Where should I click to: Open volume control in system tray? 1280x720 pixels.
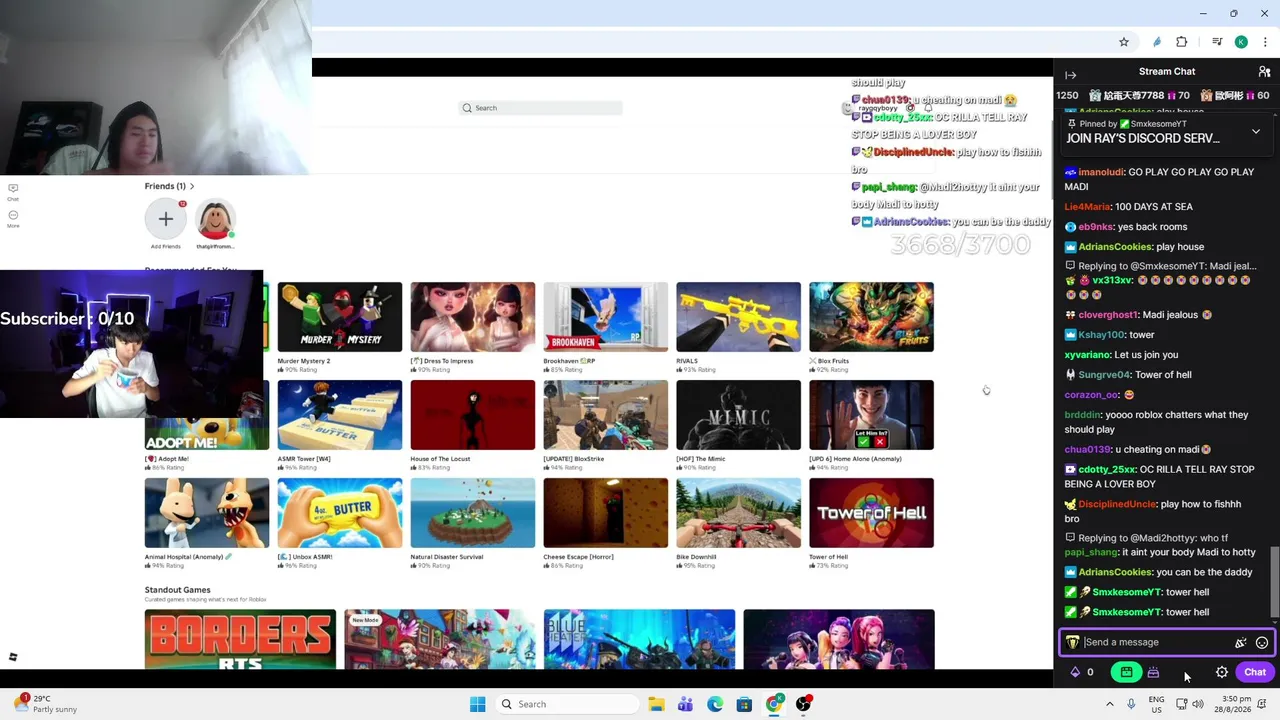tap(1198, 705)
